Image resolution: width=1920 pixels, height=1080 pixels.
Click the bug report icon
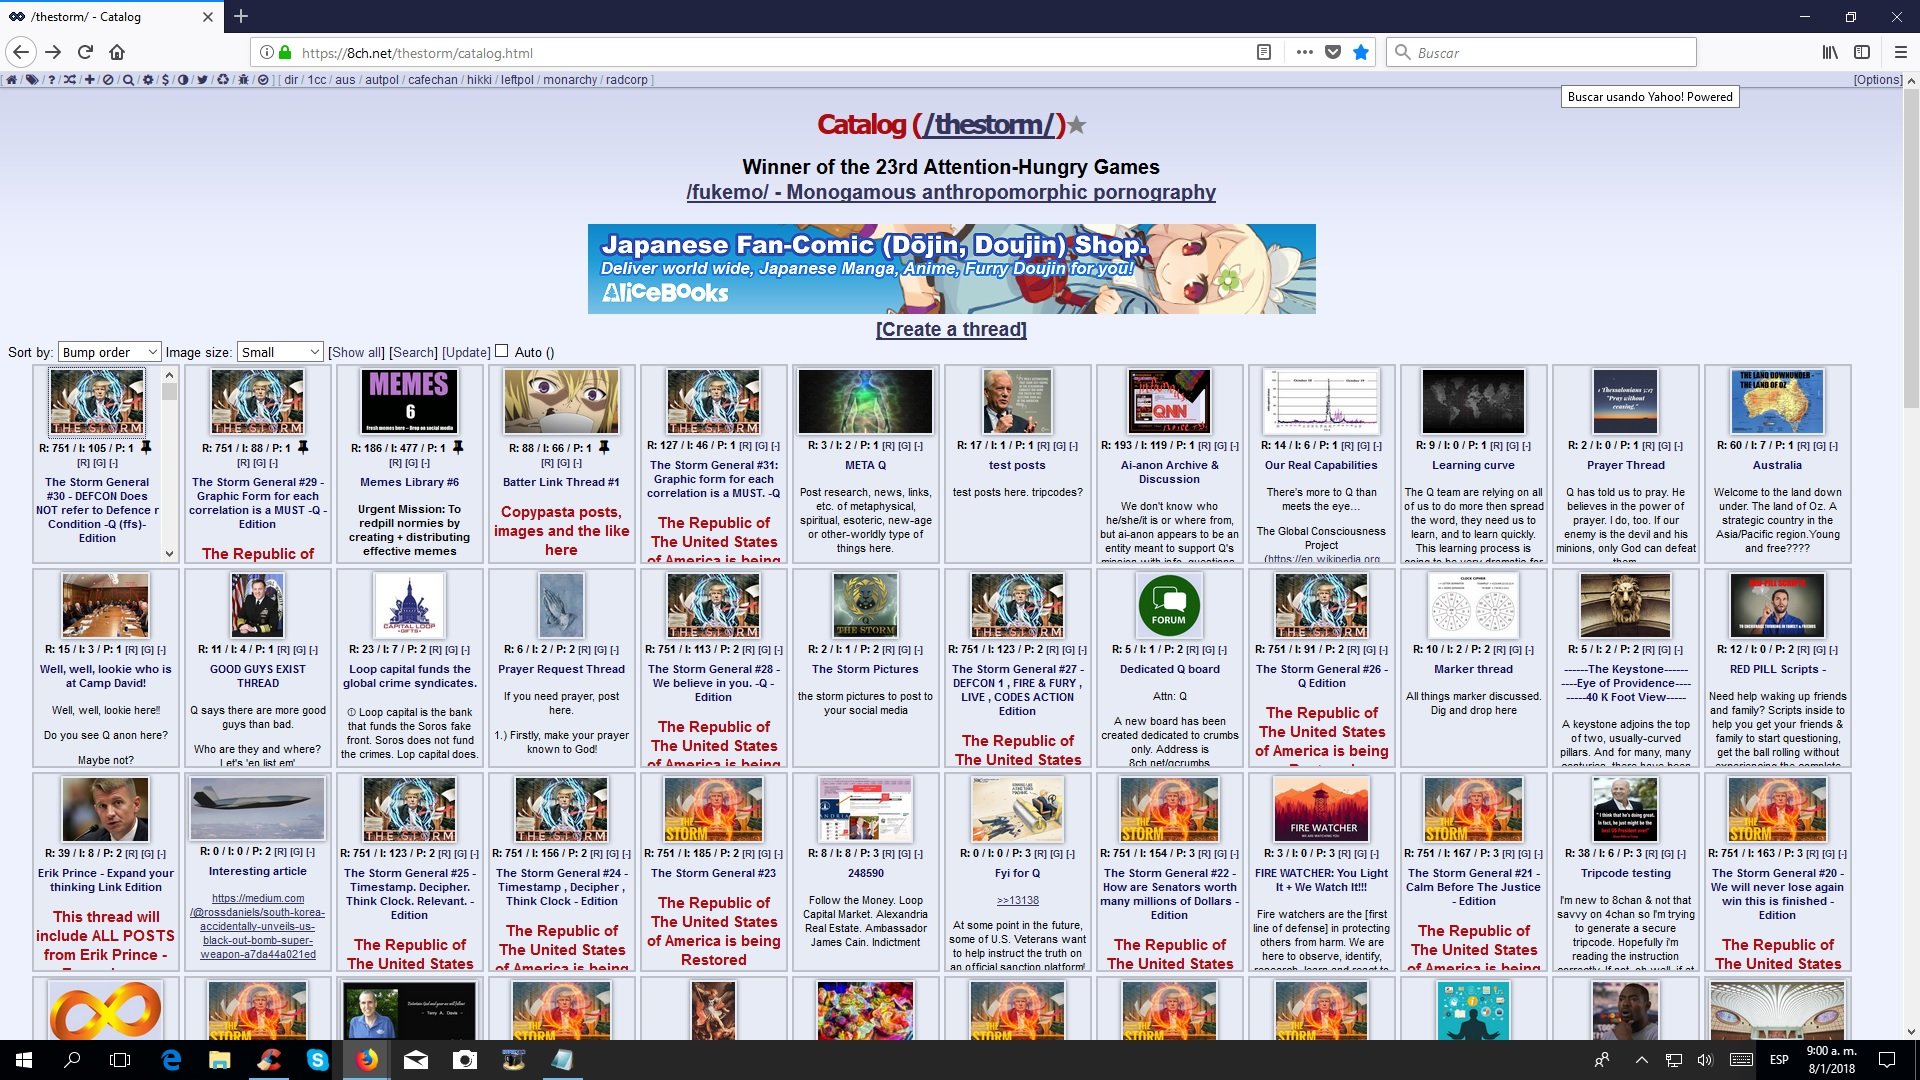point(243,80)
